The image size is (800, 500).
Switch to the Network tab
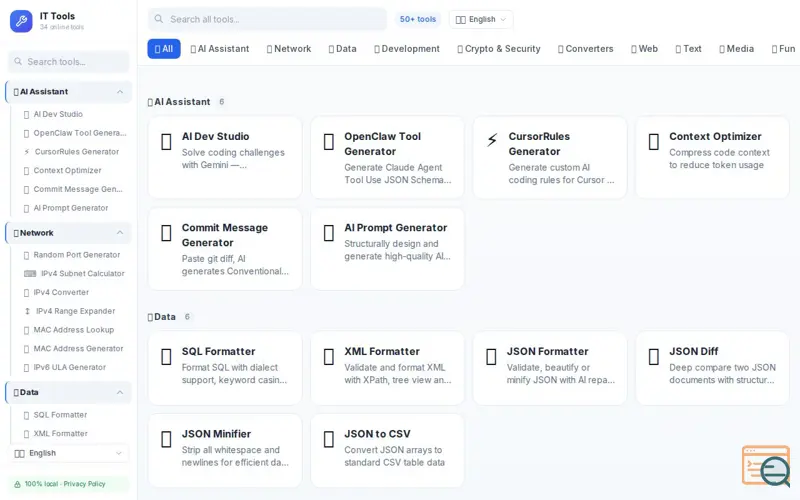[x=289, y=49]
